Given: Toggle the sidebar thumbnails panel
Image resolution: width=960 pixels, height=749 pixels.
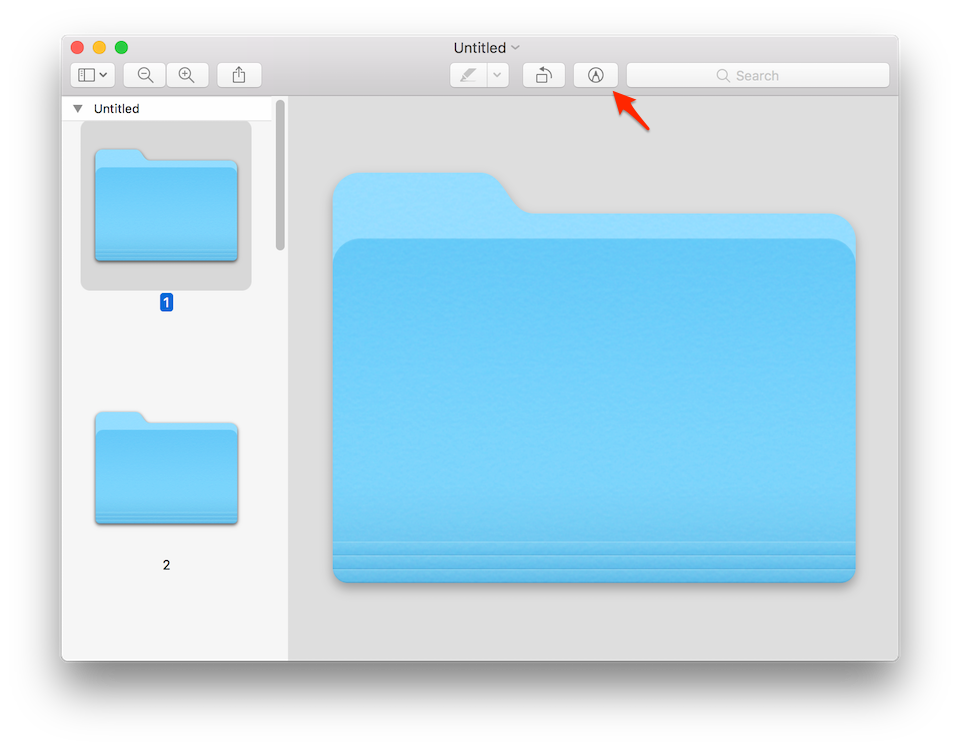Looking at the screenshot, I should (x=86, y=74).
